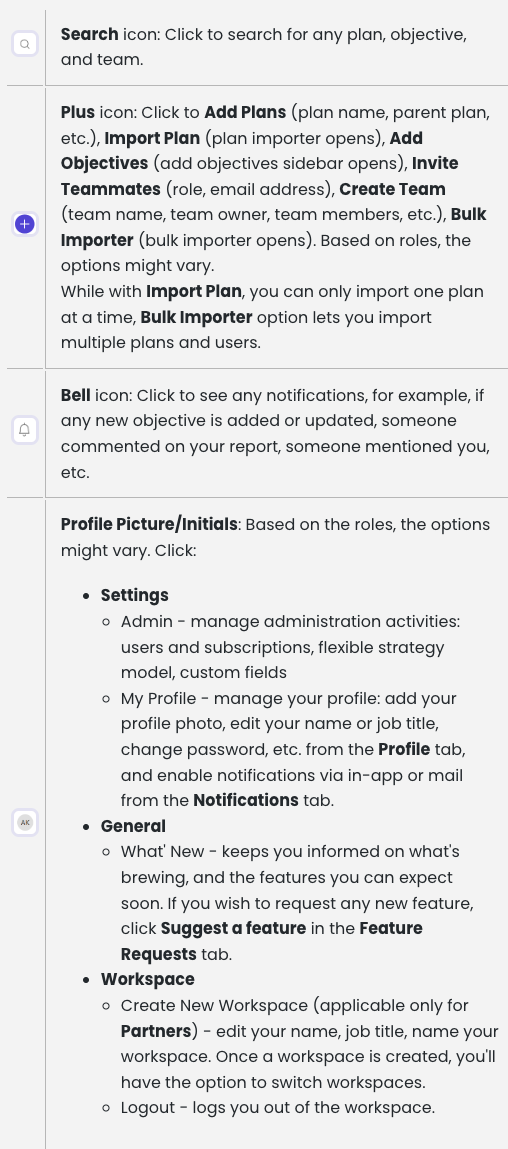Click the bold 'Add Plans' text

pyautogui.click(x=245, y=113)
